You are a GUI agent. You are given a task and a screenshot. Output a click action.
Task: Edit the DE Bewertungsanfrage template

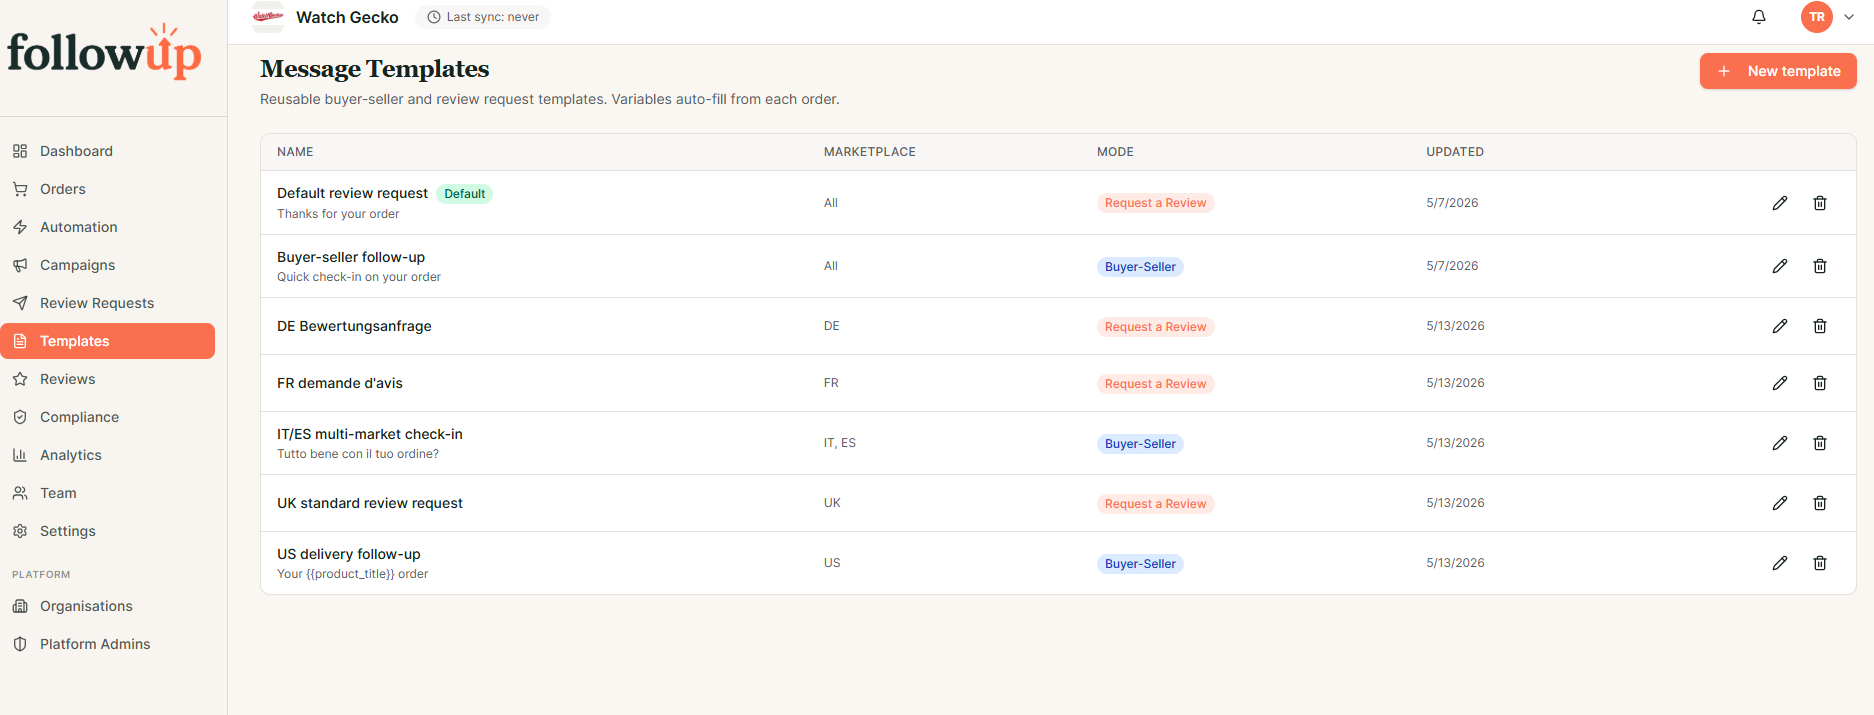1780,326
